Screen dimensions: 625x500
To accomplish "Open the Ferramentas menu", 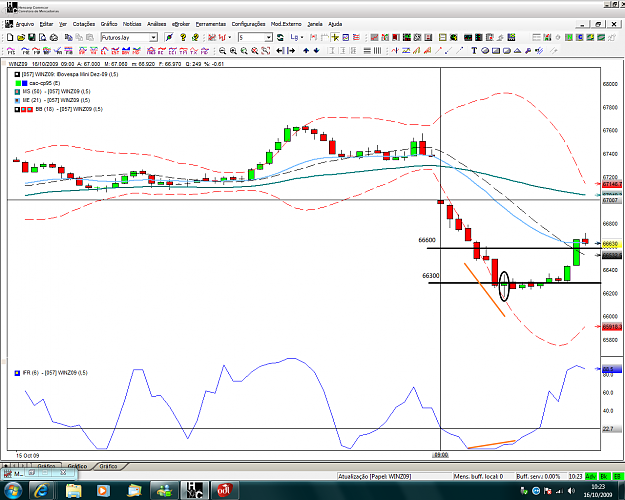I will [x=210, y=24].
